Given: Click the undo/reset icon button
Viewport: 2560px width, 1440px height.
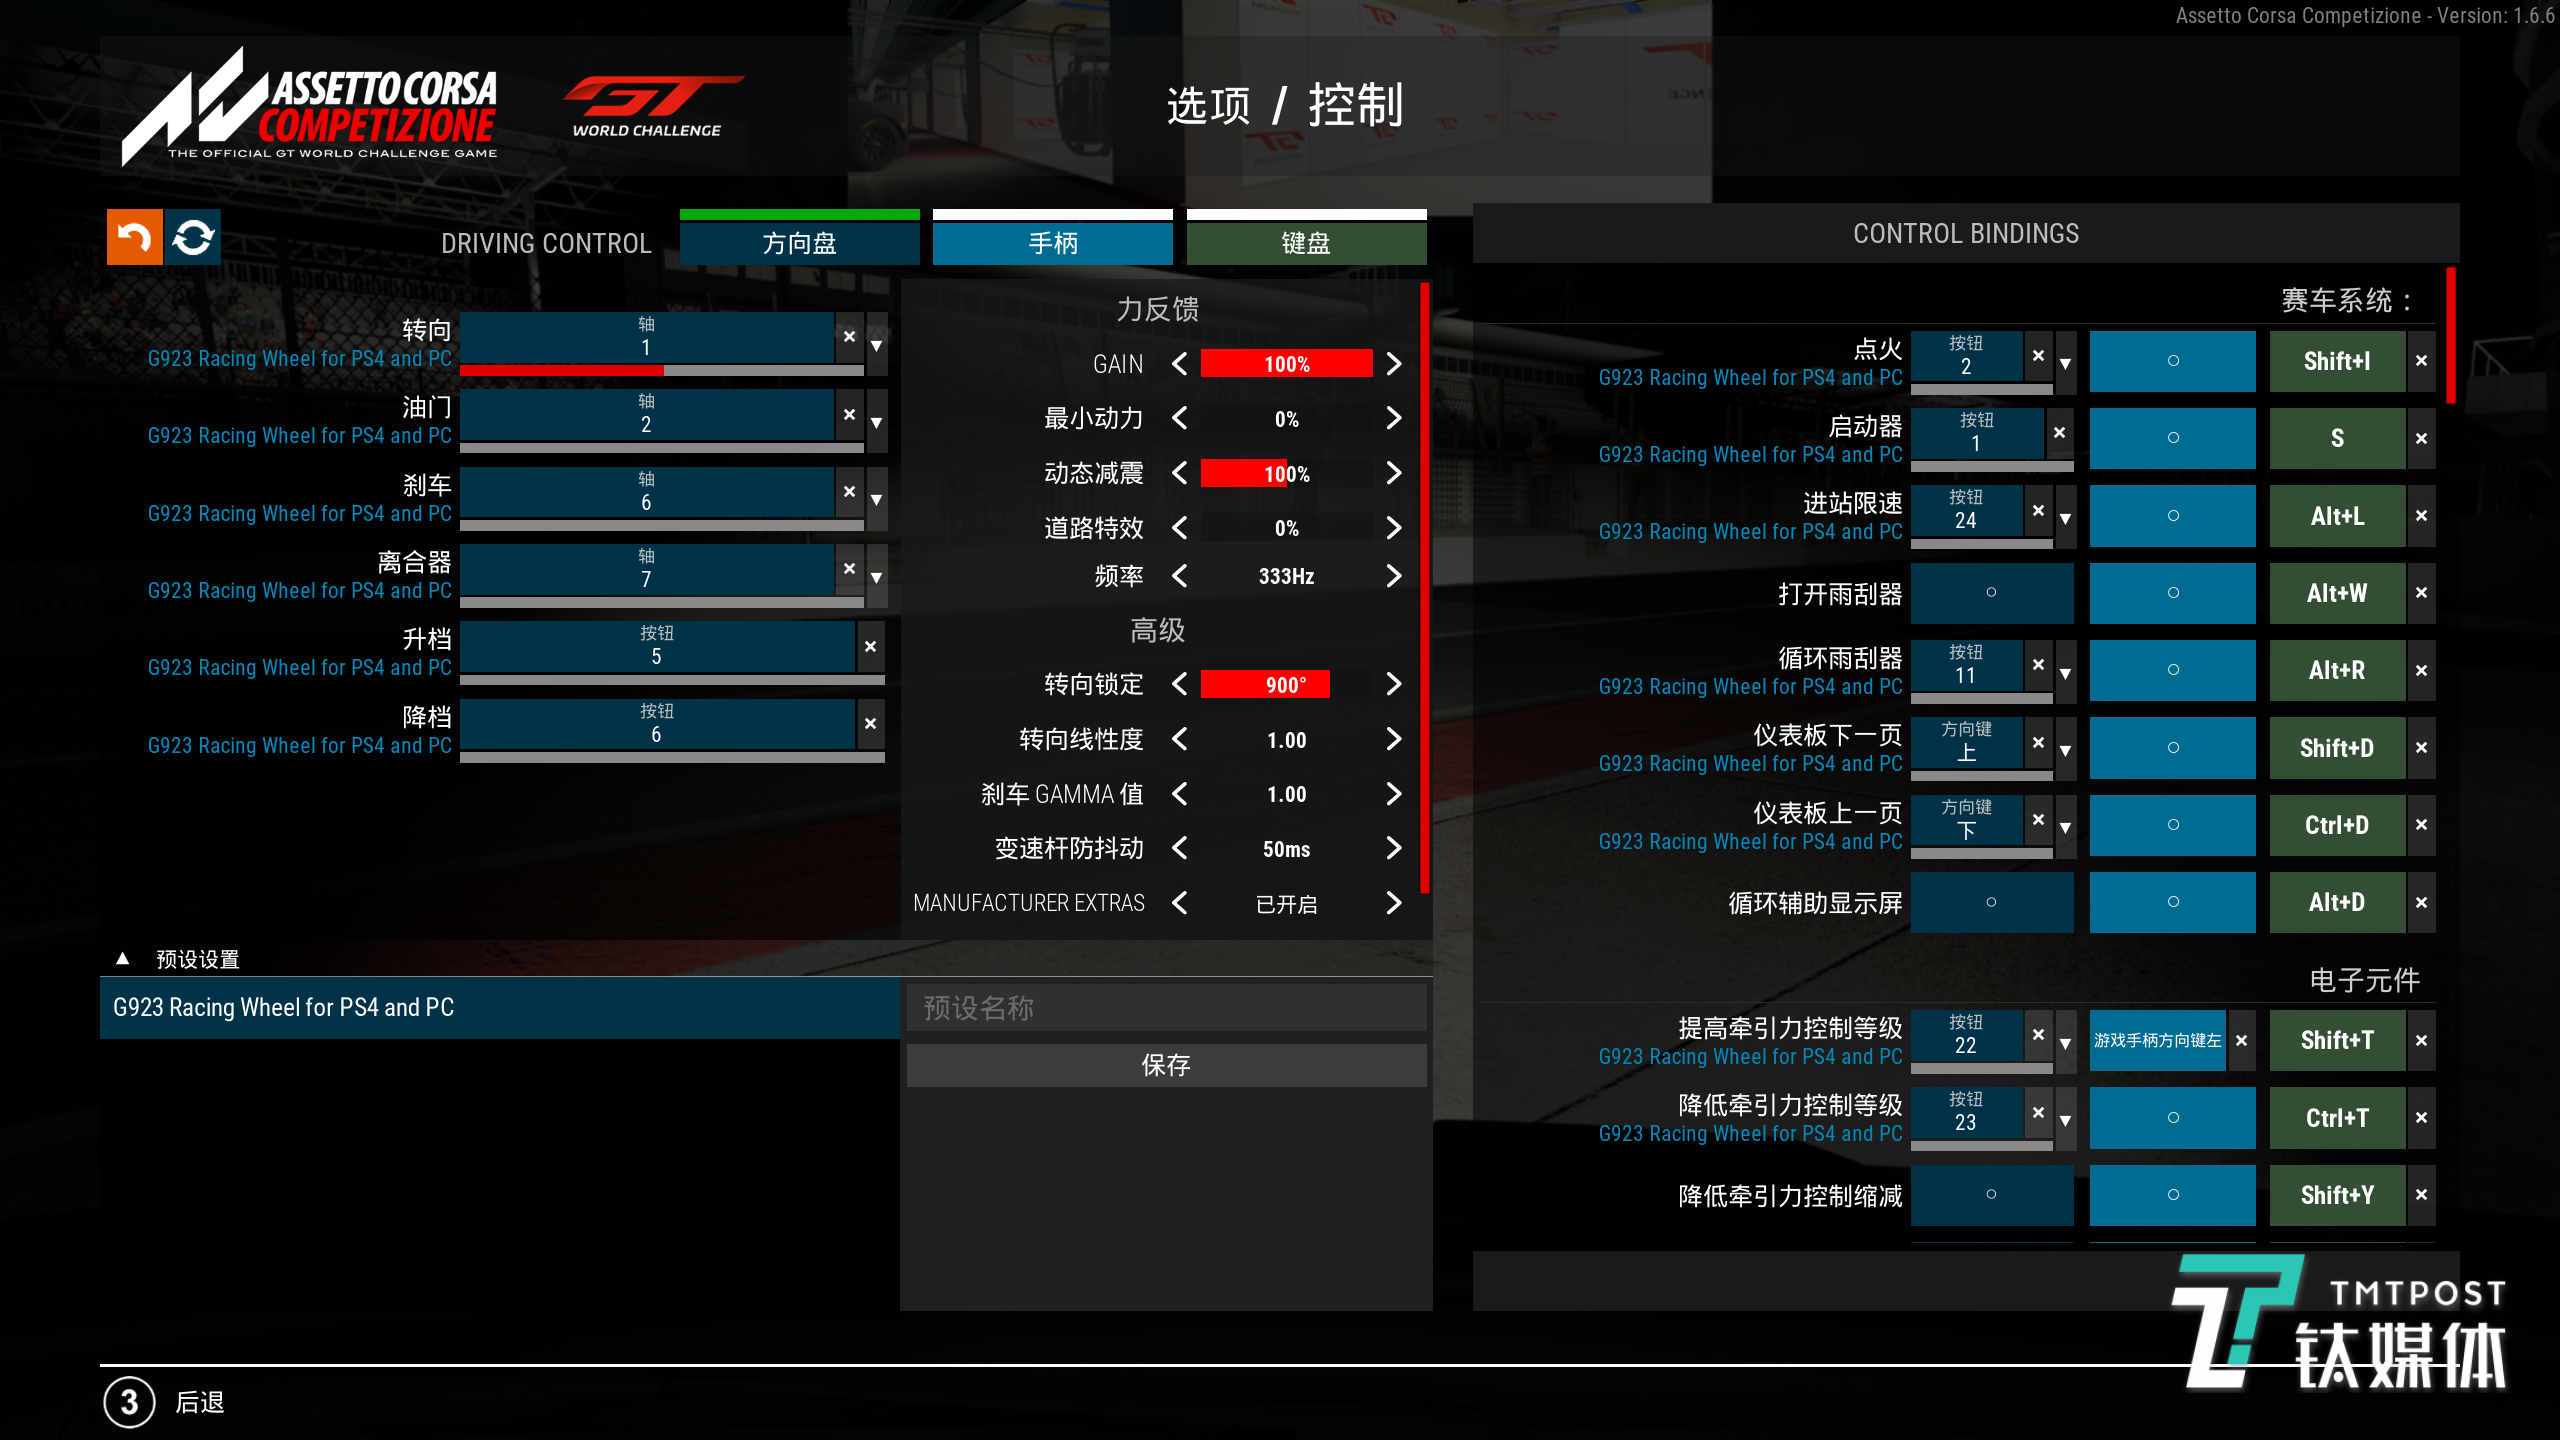Looking at the screenshot, I should (134, 236).
